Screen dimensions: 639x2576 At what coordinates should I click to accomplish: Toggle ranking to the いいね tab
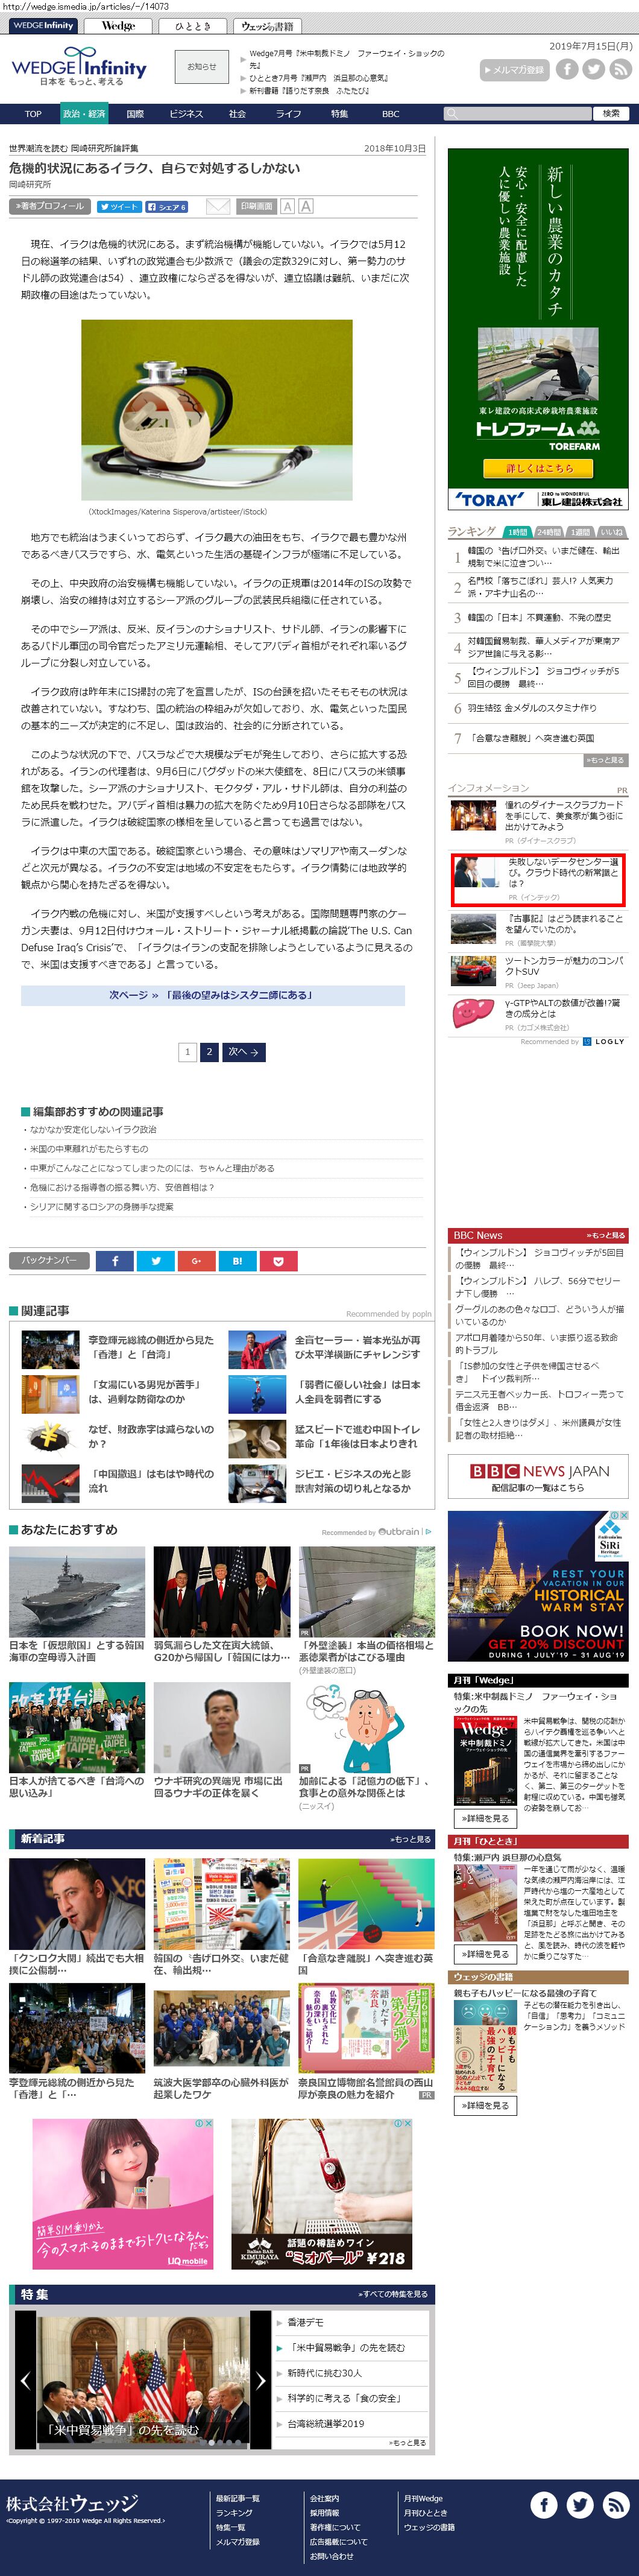click(612, 532)
